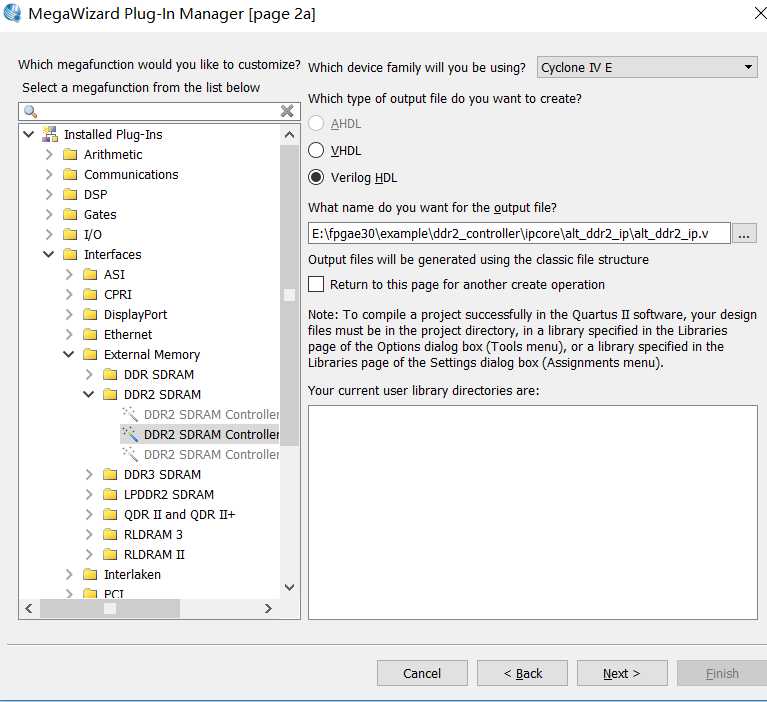Expand the Gates category
767x702 pixels.
[x=49, y=215]
